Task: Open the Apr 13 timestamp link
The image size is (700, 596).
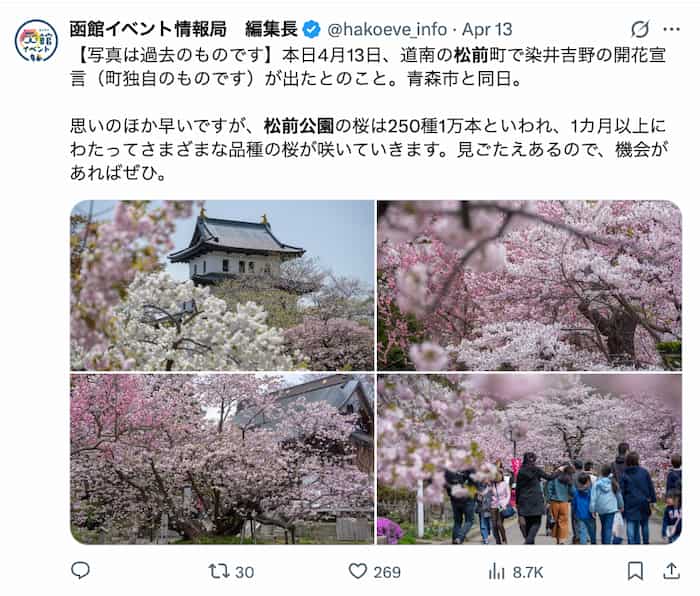Action: [x=487, y=29]
